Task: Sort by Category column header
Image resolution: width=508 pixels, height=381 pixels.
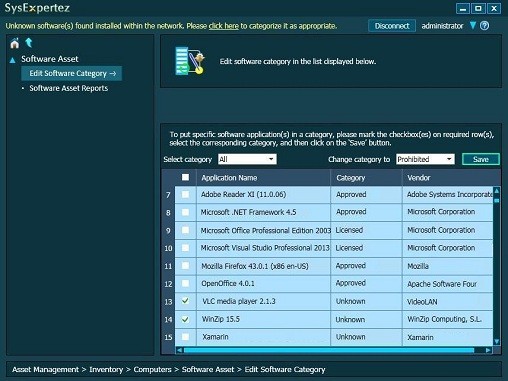Action: (x=366, y=178)
